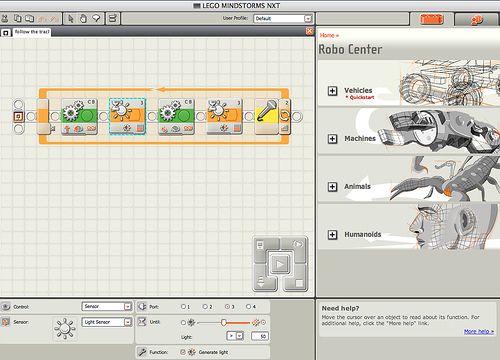Select the pan hand tool
This screenshot has height=360, width=500.
pos(83,19)
